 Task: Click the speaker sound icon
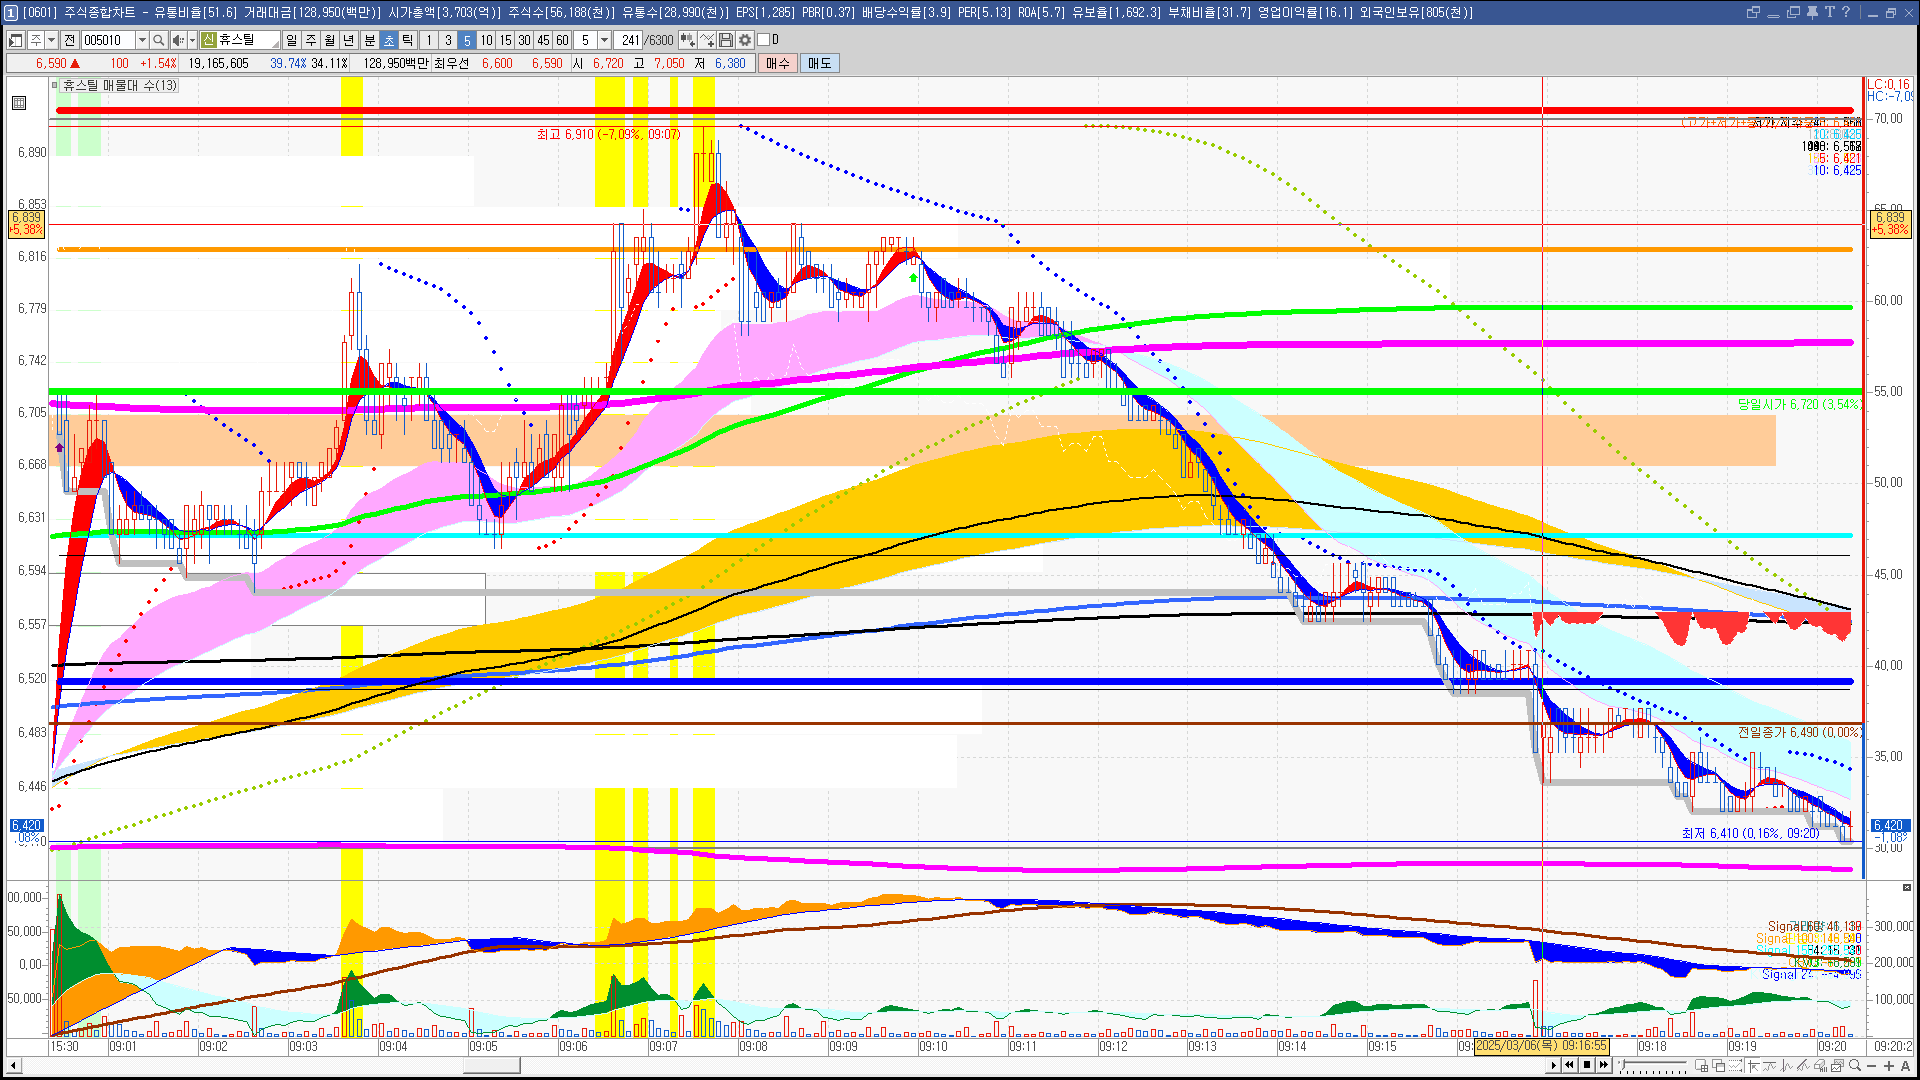177,40
